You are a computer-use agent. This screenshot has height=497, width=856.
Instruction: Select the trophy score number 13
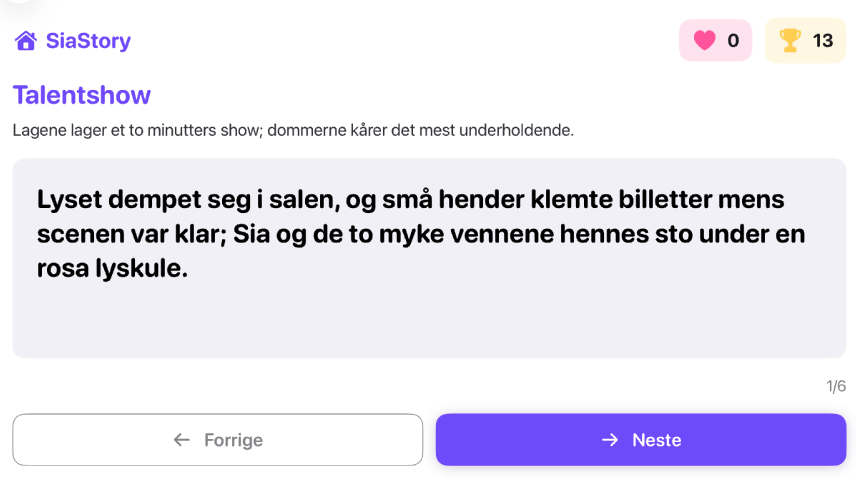823,41
